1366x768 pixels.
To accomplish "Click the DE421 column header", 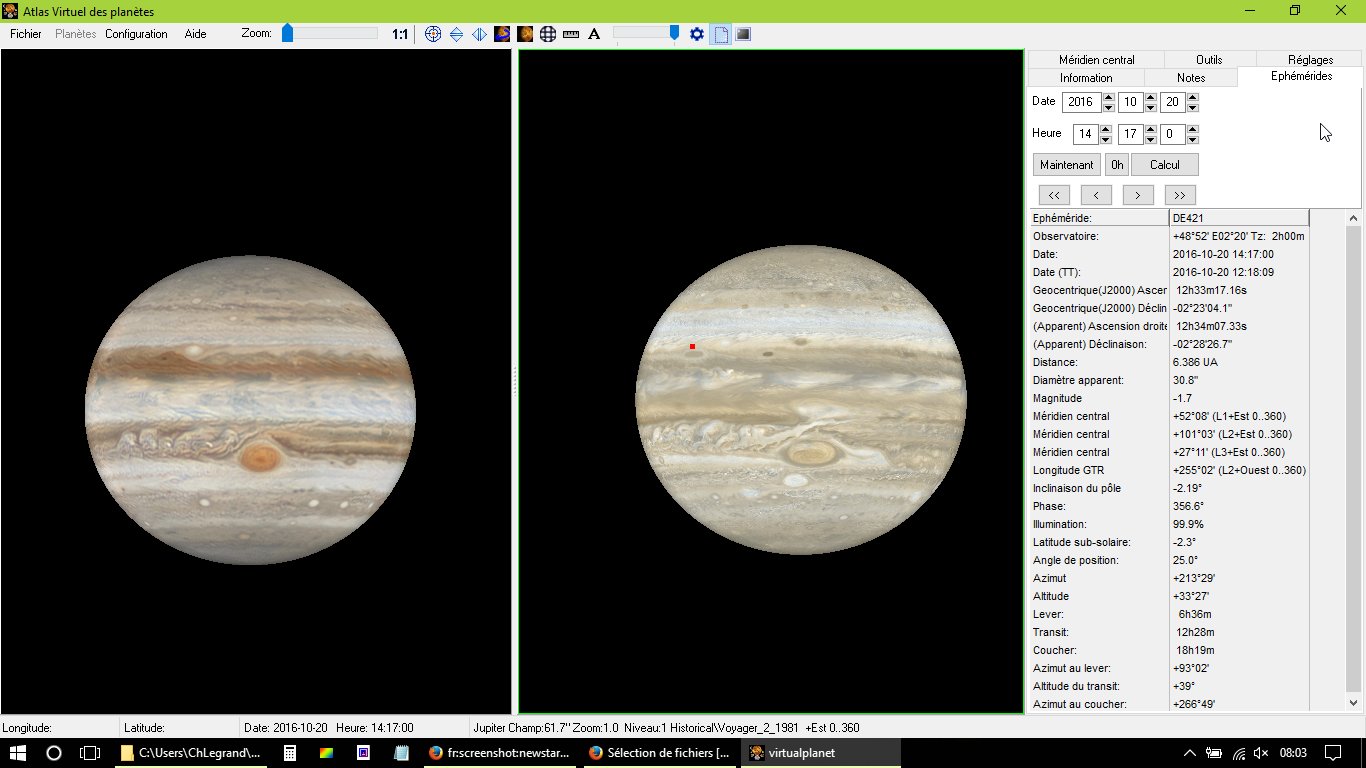I will click(x=1239, y=218).
